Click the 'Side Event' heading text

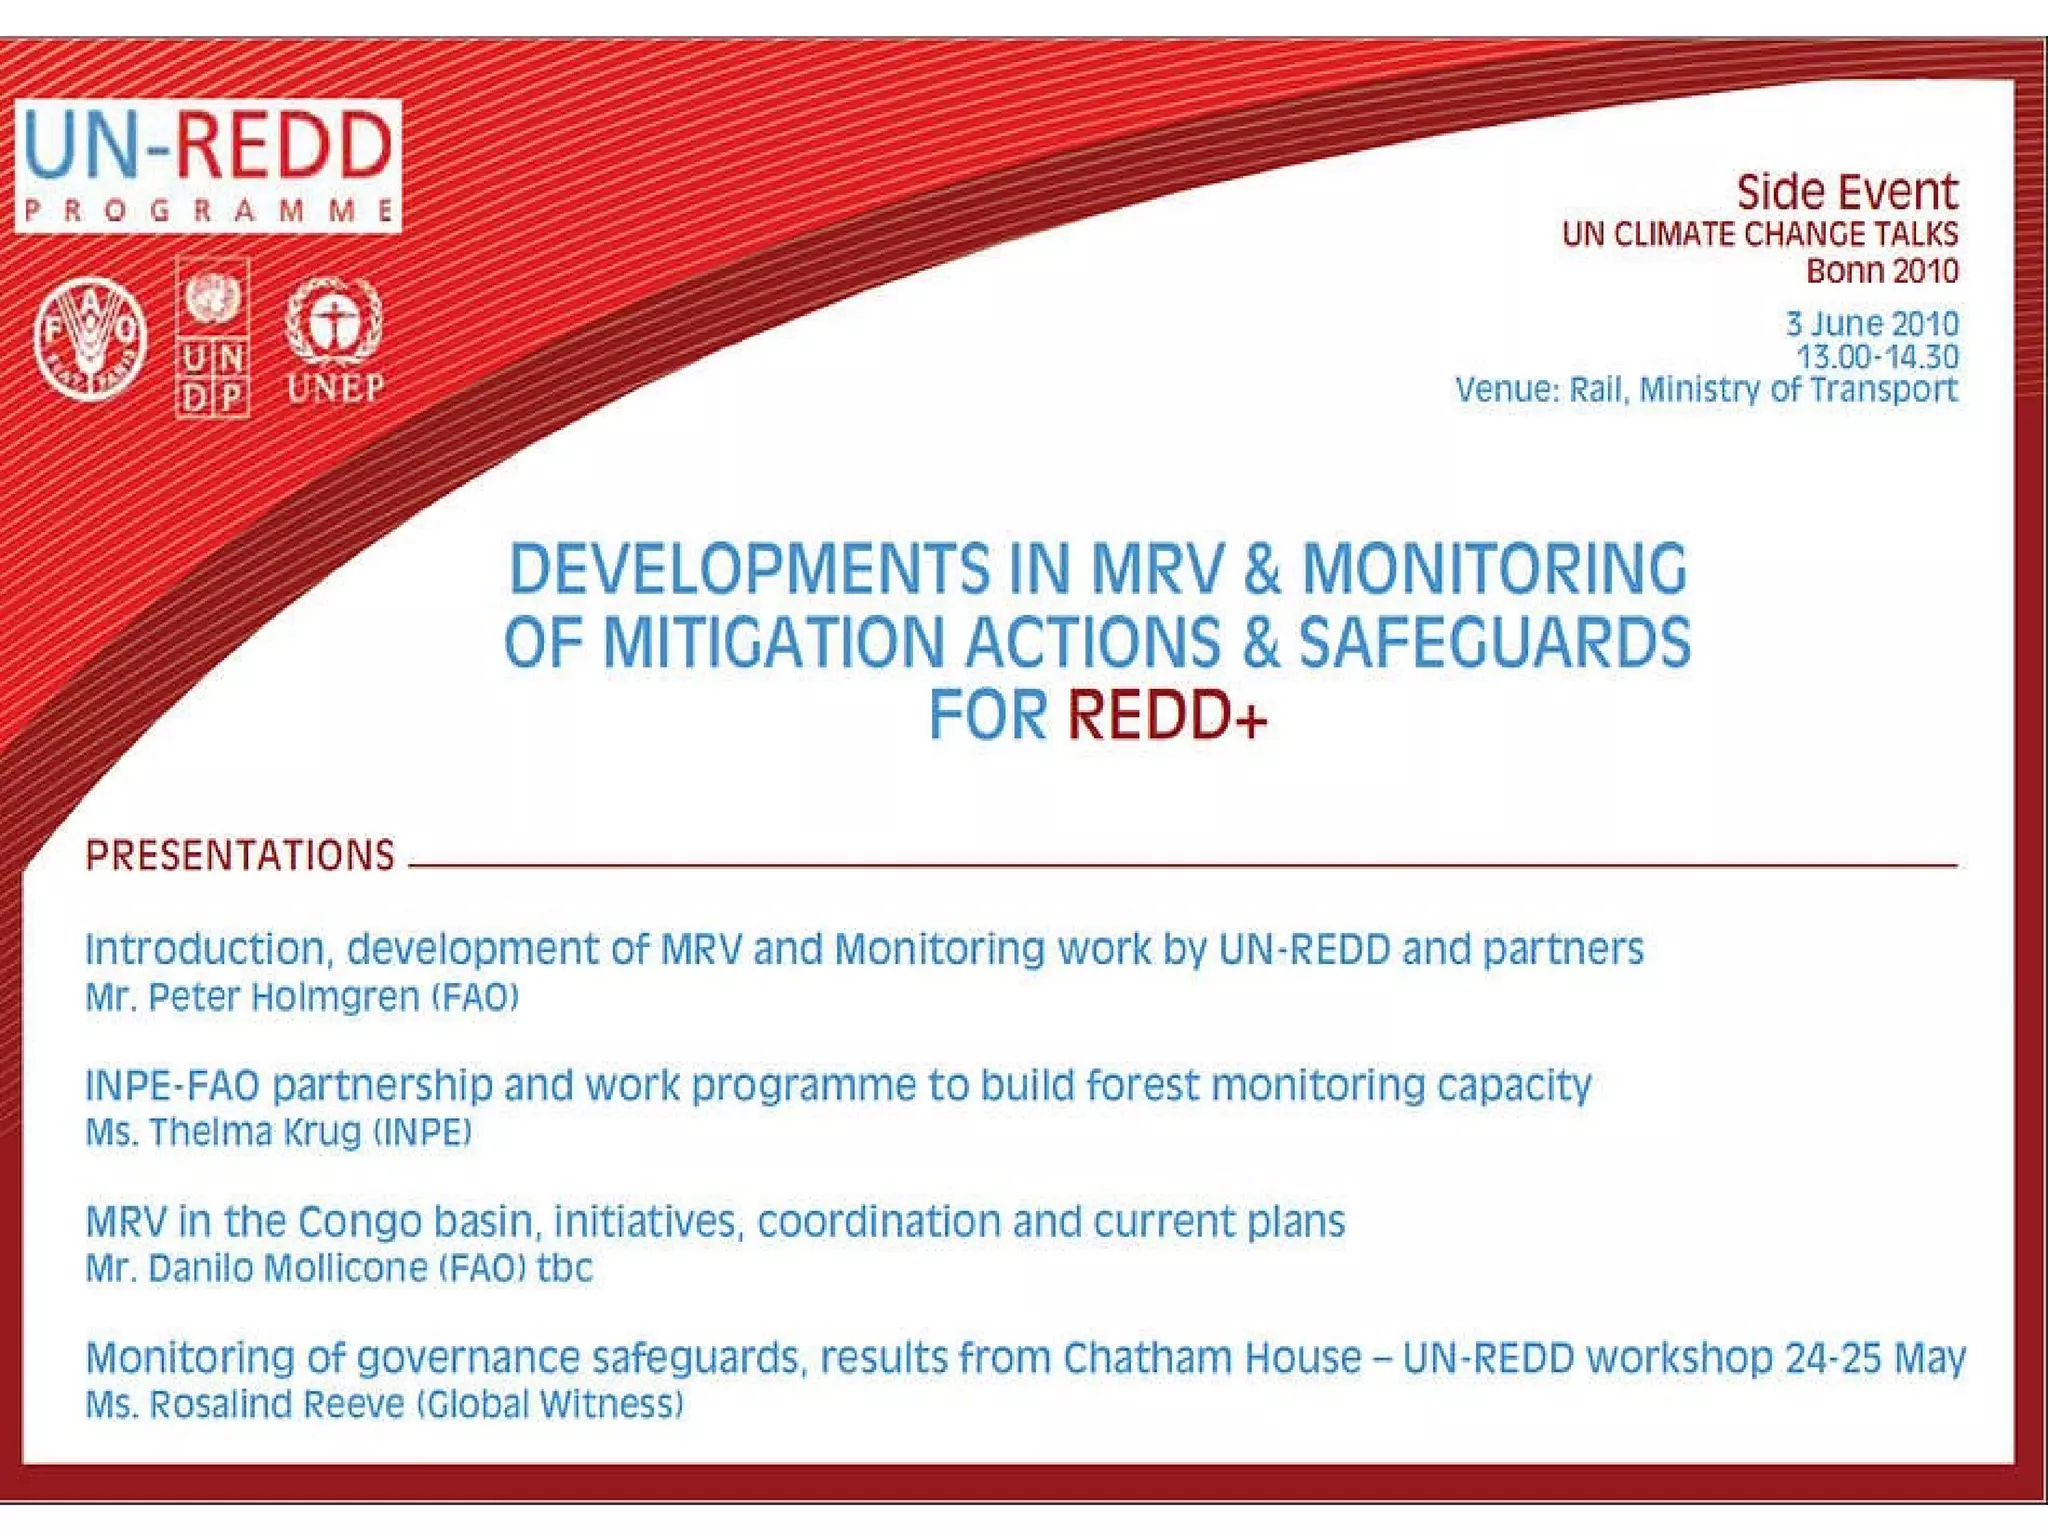pyautogui.click(x=1846, y=192)
